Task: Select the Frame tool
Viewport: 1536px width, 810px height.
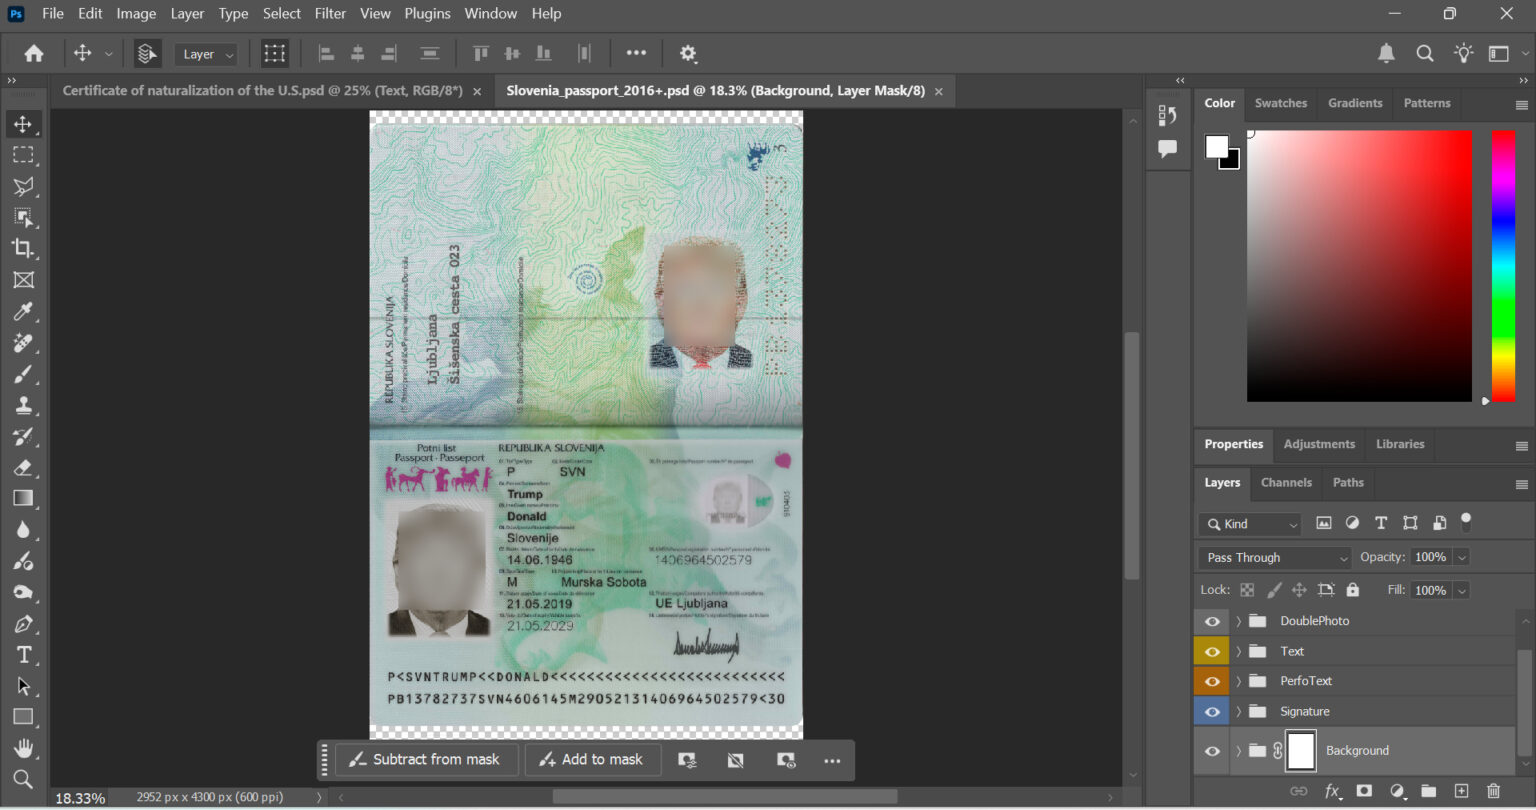Action: (23, 280)
